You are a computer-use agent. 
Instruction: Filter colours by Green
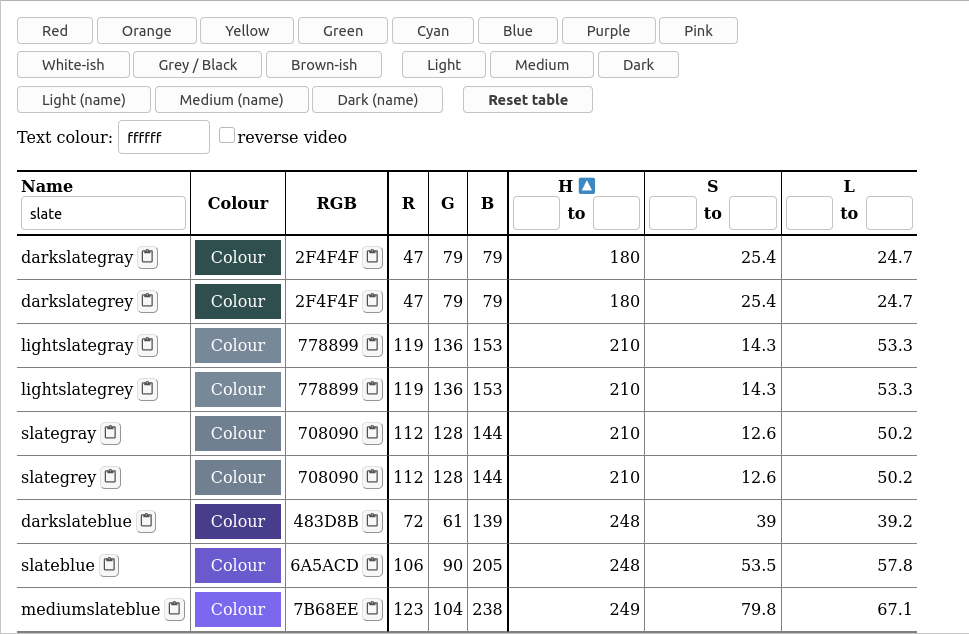[342, 30]
